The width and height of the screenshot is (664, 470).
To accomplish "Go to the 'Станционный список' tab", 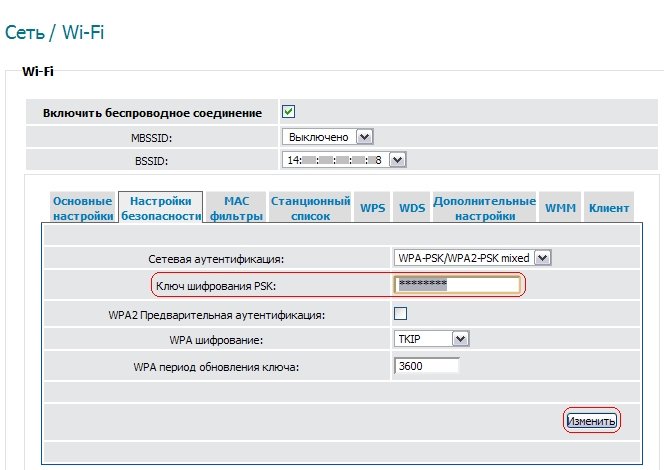I will pos(310,207).
